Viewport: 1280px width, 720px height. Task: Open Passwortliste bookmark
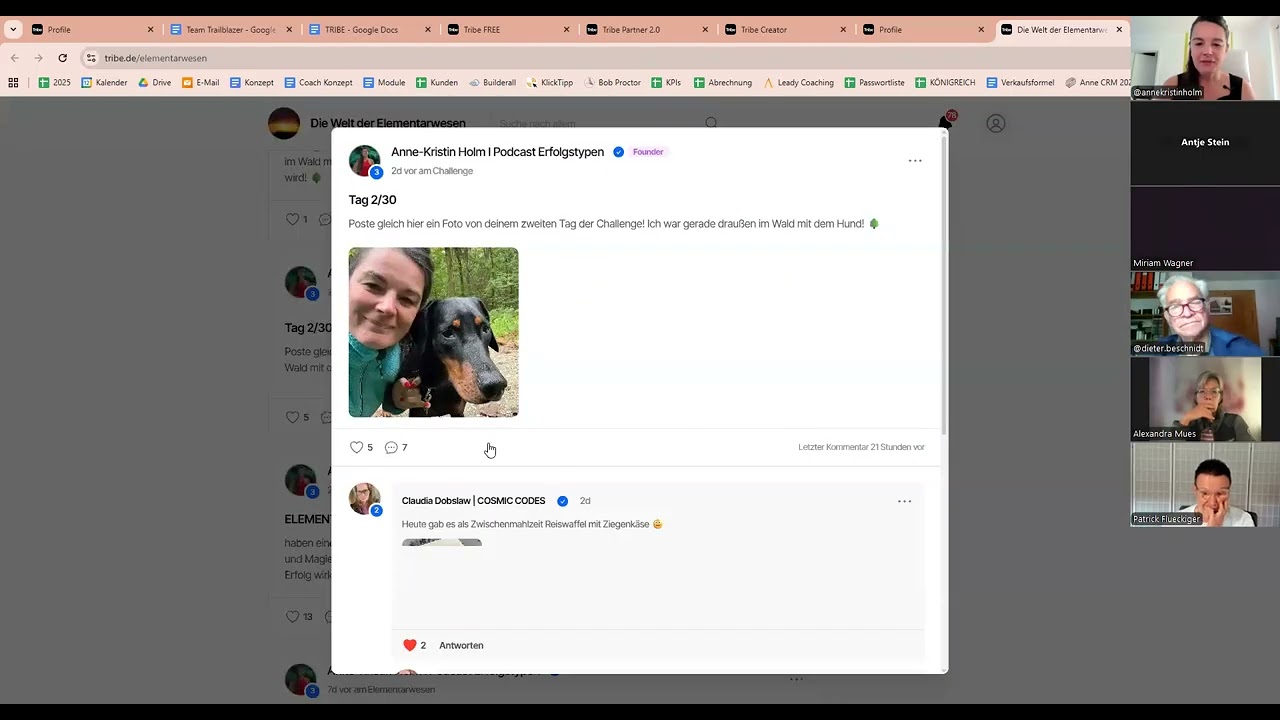click(874, 82)
